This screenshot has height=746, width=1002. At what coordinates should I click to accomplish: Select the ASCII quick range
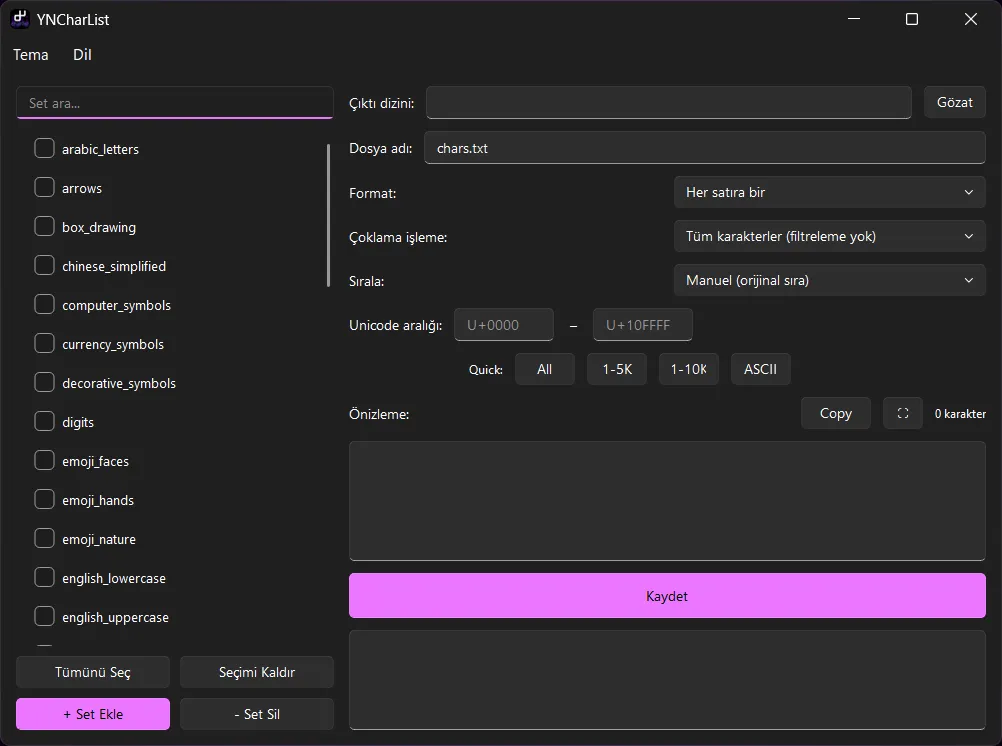coord(760,369)
